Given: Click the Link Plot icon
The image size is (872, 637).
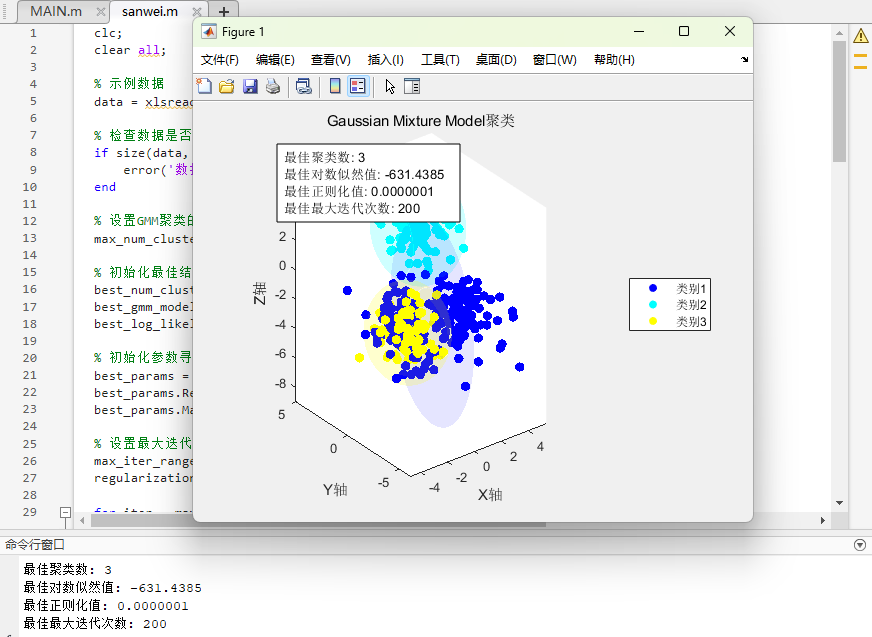Looking at the screenshot, I should pos(304,86).
